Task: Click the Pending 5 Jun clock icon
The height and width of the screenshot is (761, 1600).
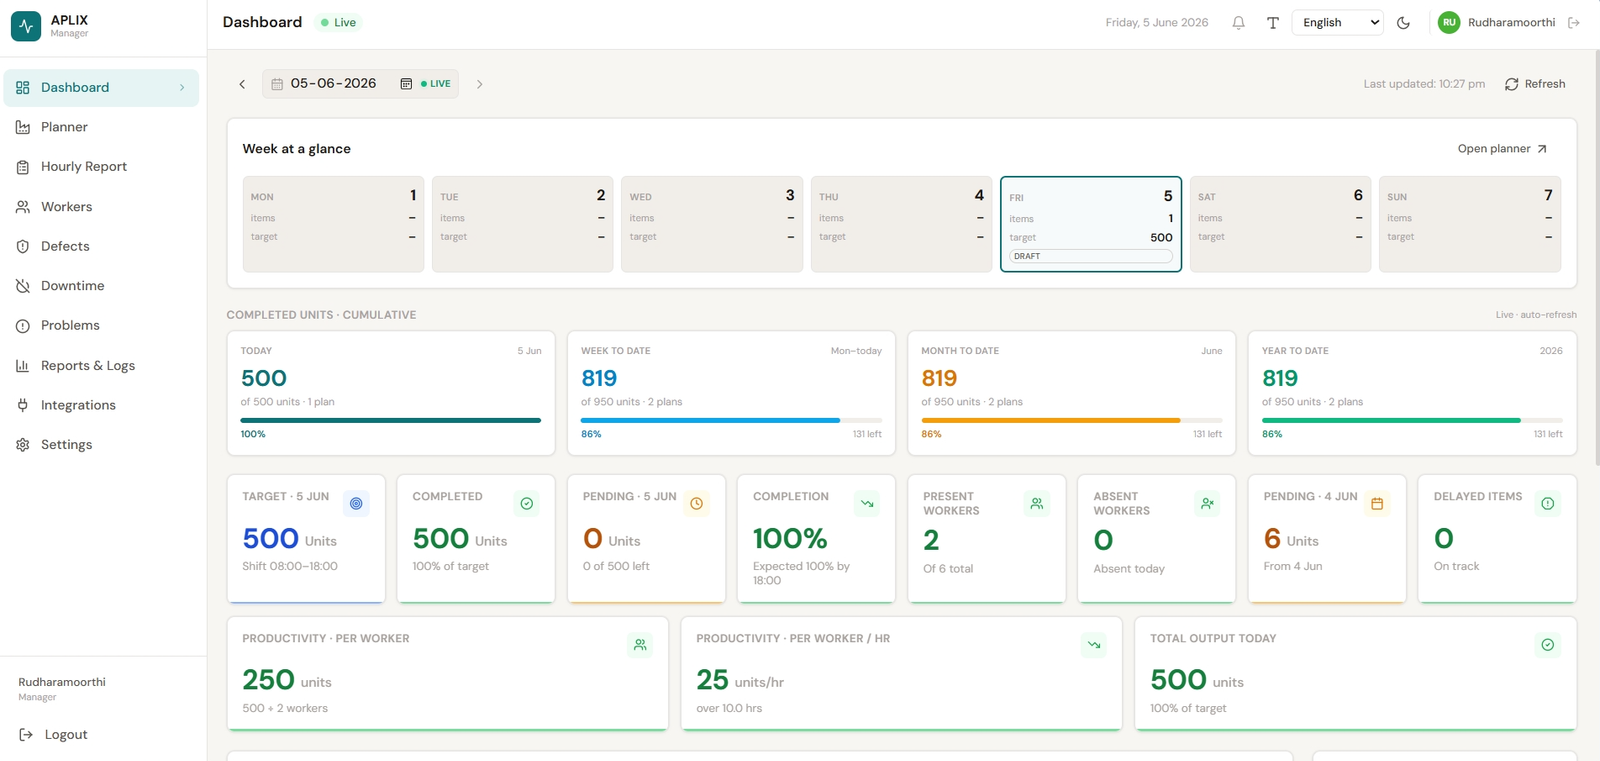Action: click(697, 504)
